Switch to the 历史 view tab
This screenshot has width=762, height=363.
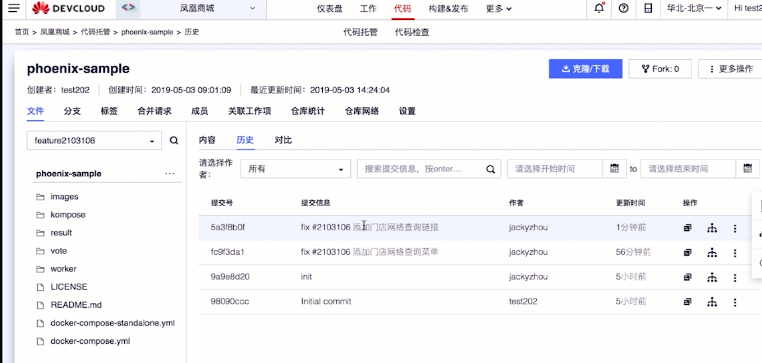point(245,140)
